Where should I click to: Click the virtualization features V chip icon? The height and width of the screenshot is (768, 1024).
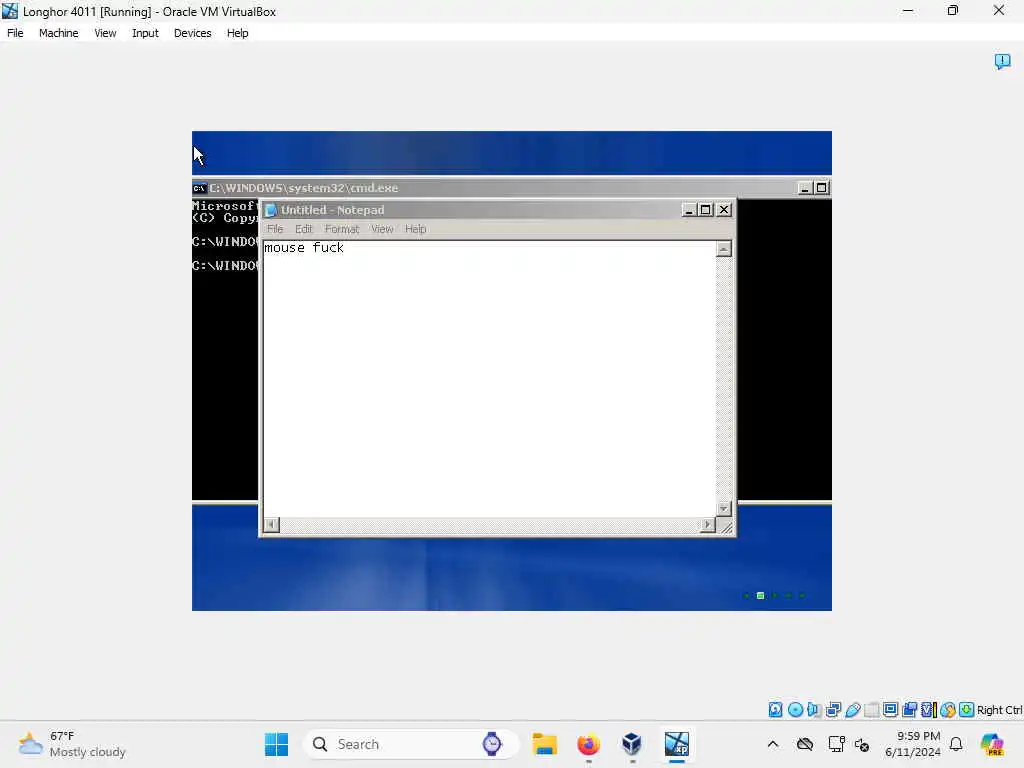point(929,709)
